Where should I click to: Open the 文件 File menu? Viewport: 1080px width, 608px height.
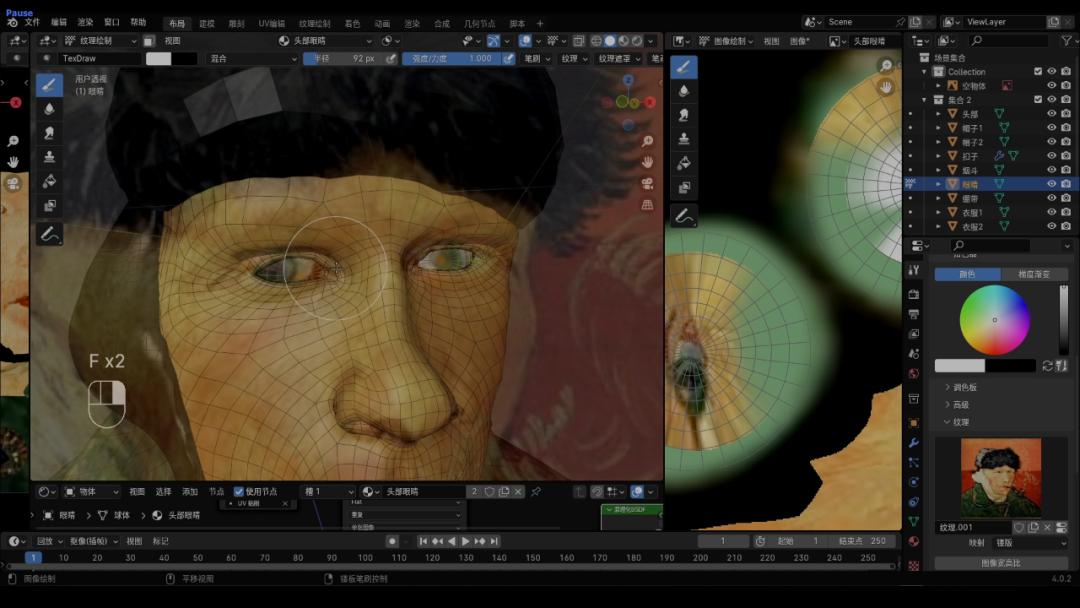(32, 23)
